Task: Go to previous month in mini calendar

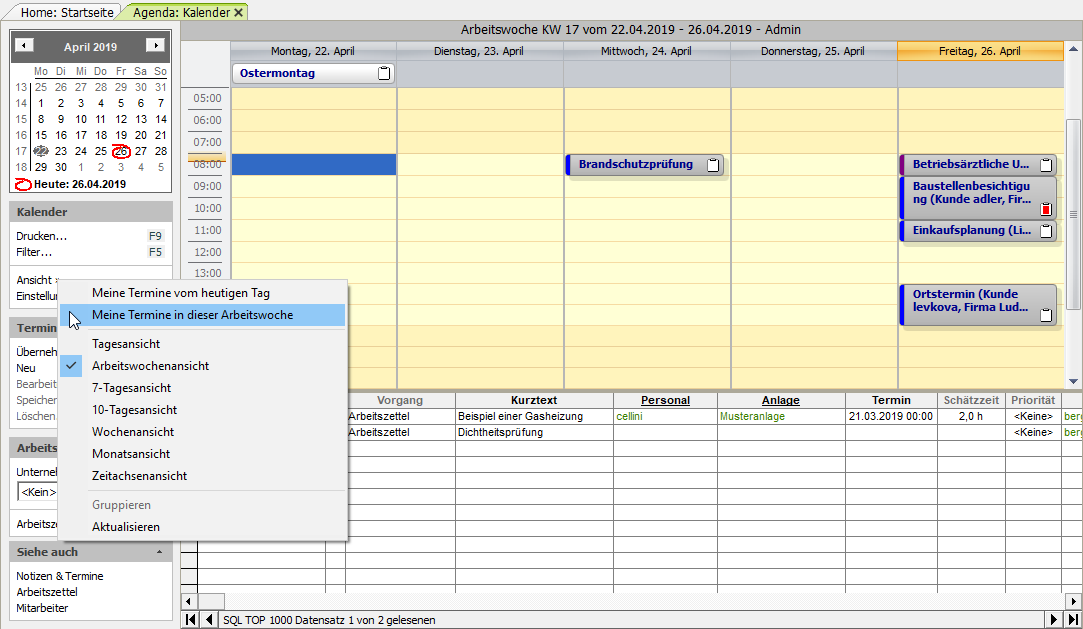Action: click(x=25, y=46)
